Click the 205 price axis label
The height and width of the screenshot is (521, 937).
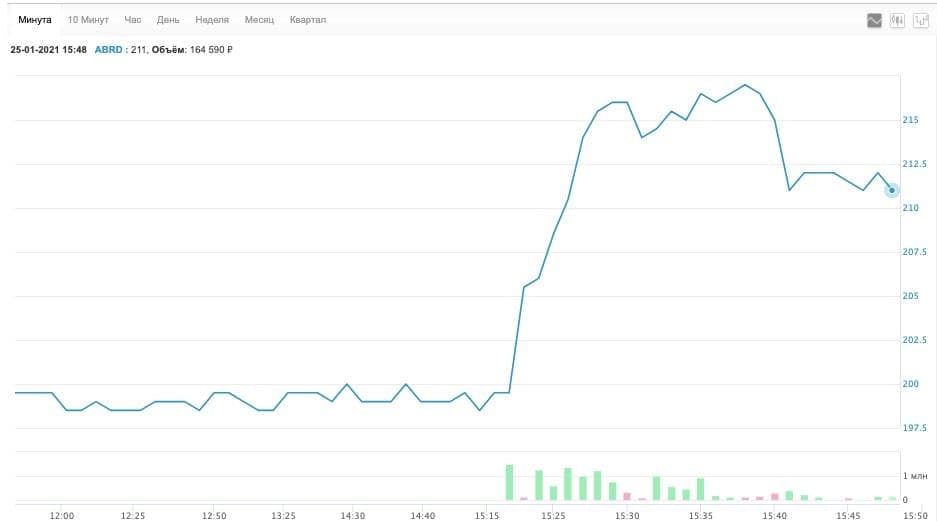(x=910, y=296)
